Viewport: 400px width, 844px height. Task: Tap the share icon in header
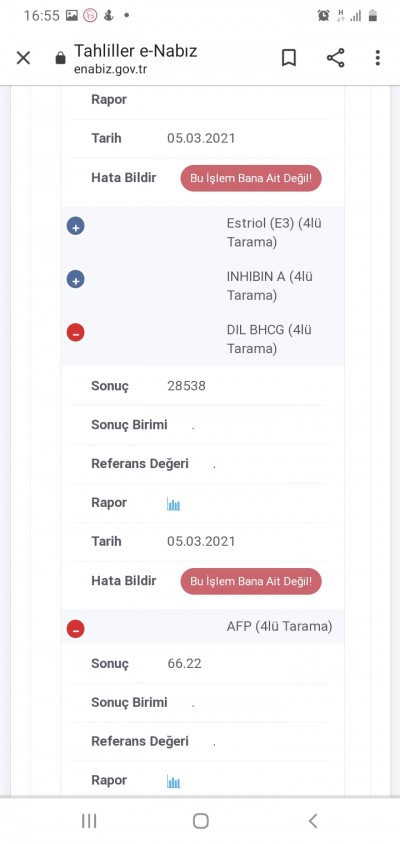[x=335, y=58]
